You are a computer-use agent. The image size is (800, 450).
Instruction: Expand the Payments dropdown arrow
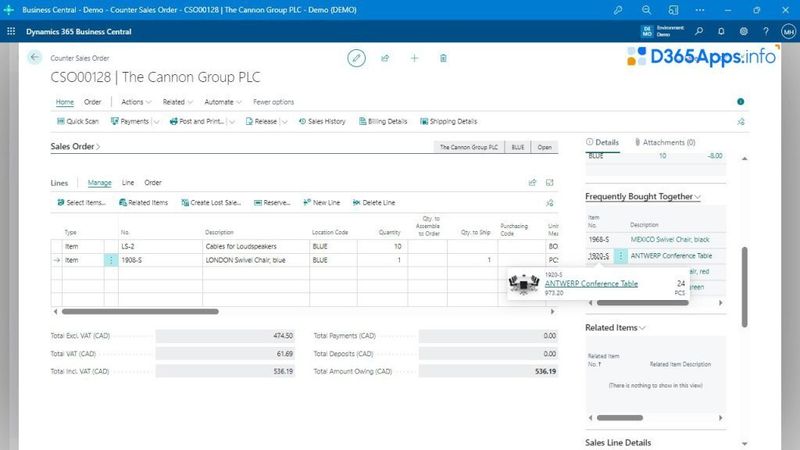coord(156,122)
